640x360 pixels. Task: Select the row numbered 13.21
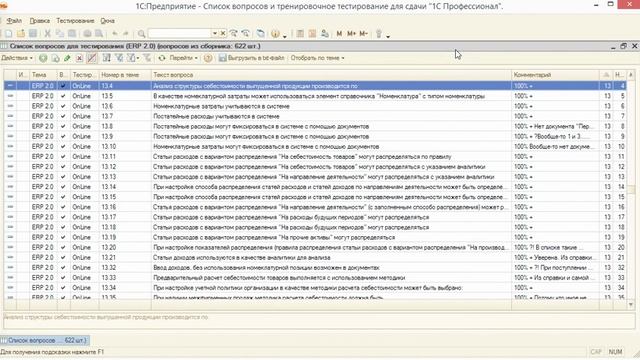(x=314, y=258)
